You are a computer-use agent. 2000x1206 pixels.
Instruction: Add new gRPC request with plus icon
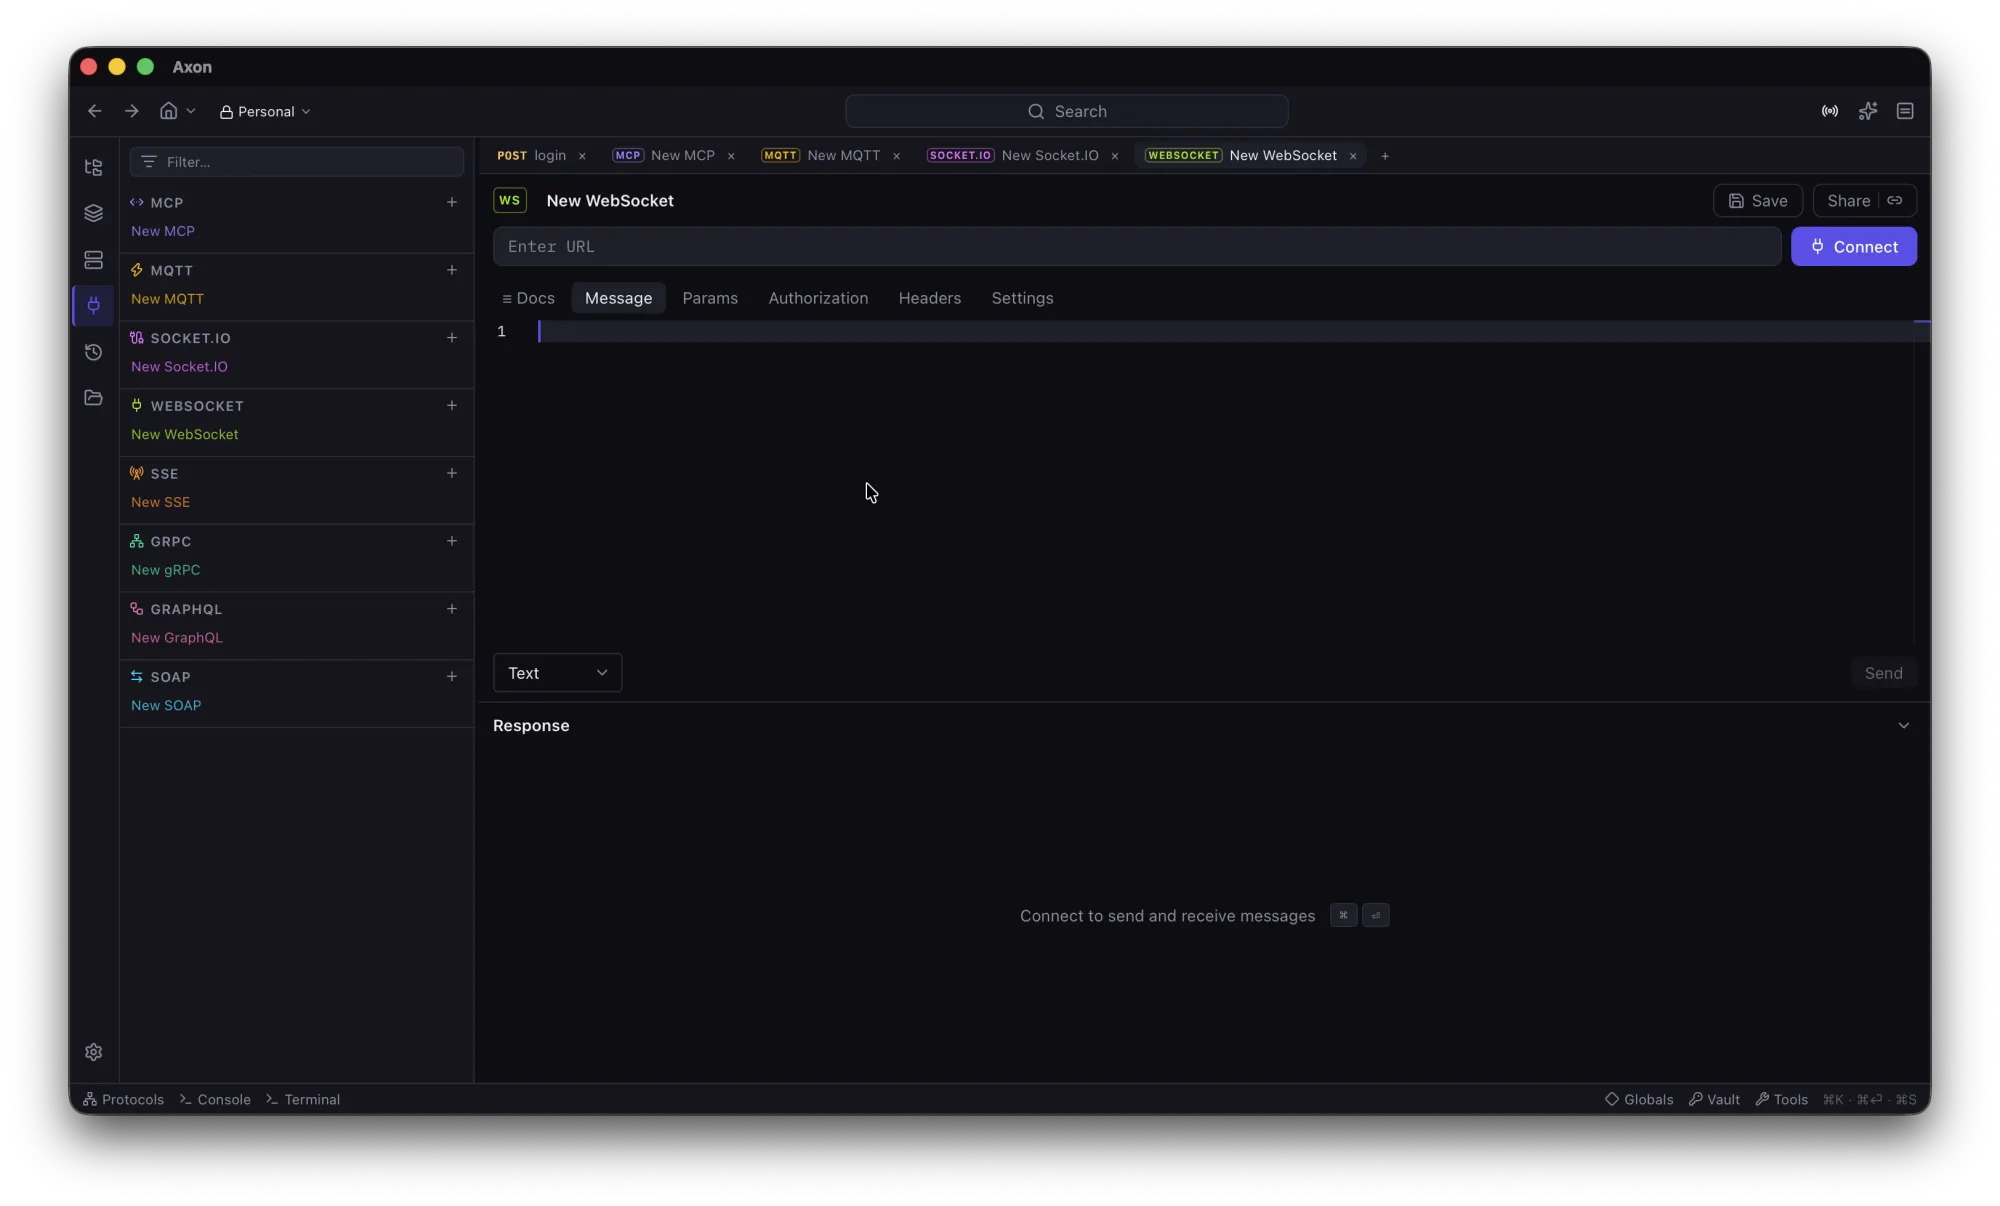pyautogui.click(x=452, y=541)
